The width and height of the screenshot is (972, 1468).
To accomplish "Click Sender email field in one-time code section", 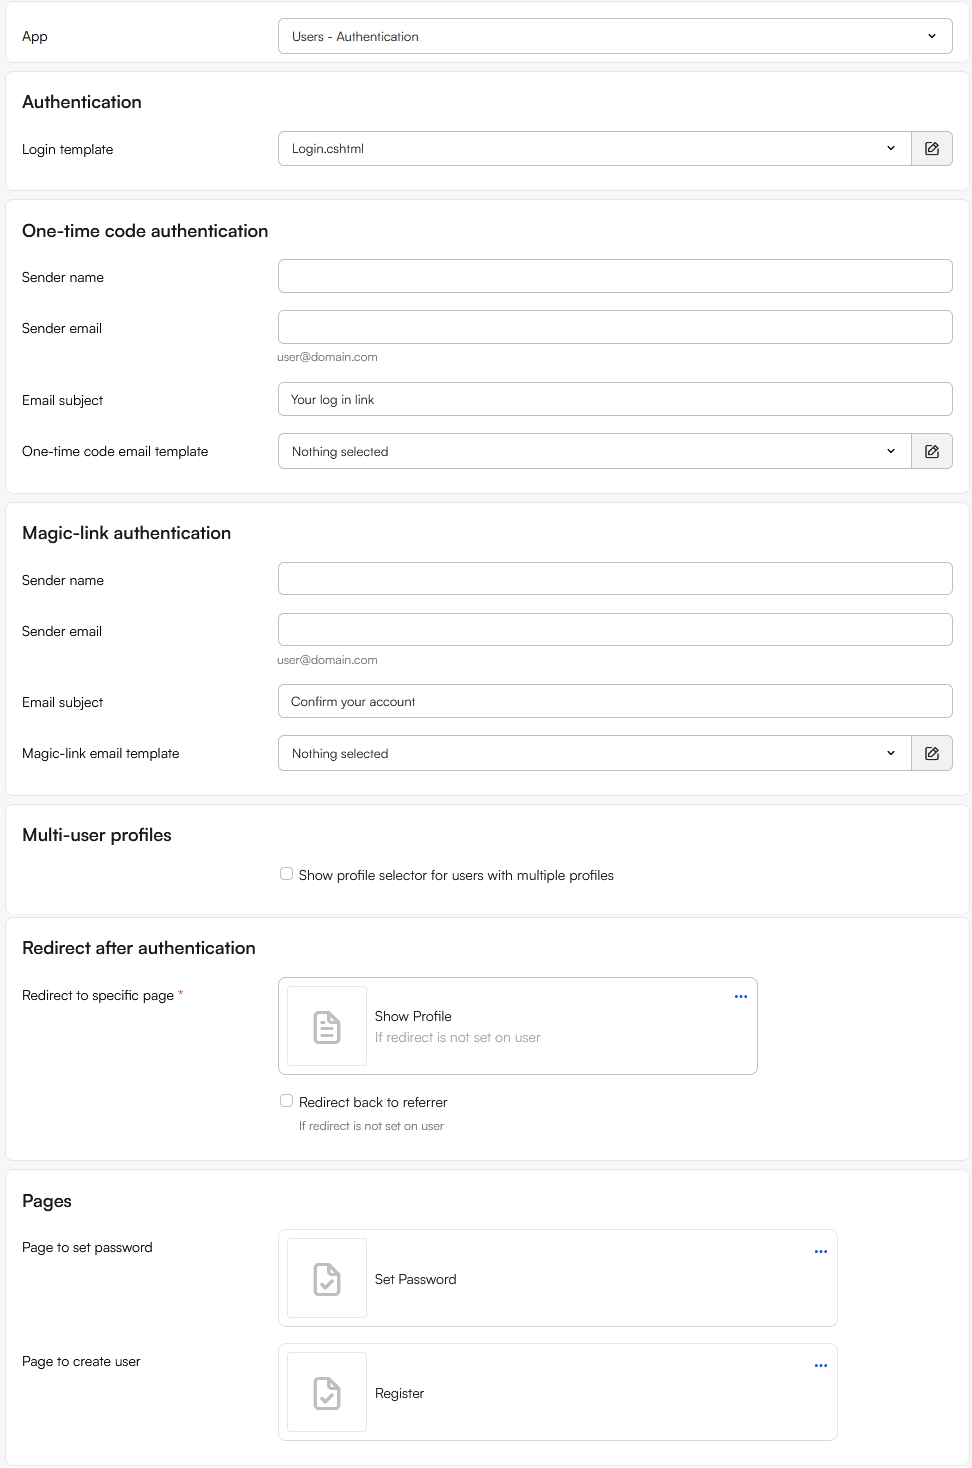I will click(614, 327).
